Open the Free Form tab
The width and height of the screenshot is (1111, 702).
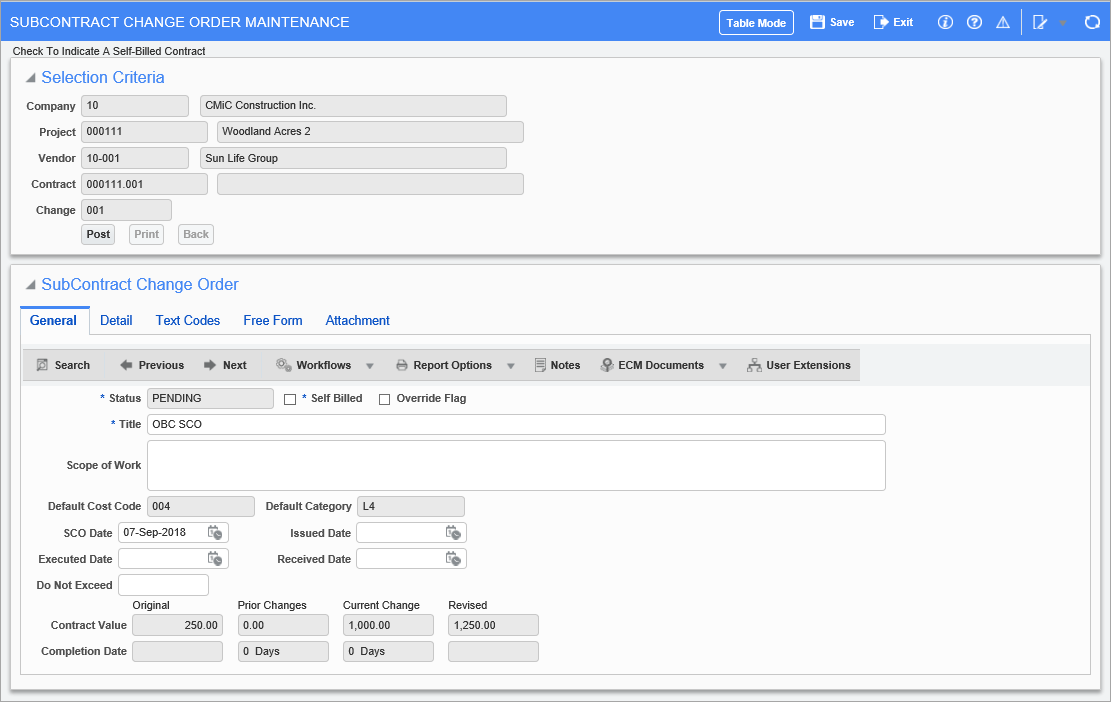273,320
